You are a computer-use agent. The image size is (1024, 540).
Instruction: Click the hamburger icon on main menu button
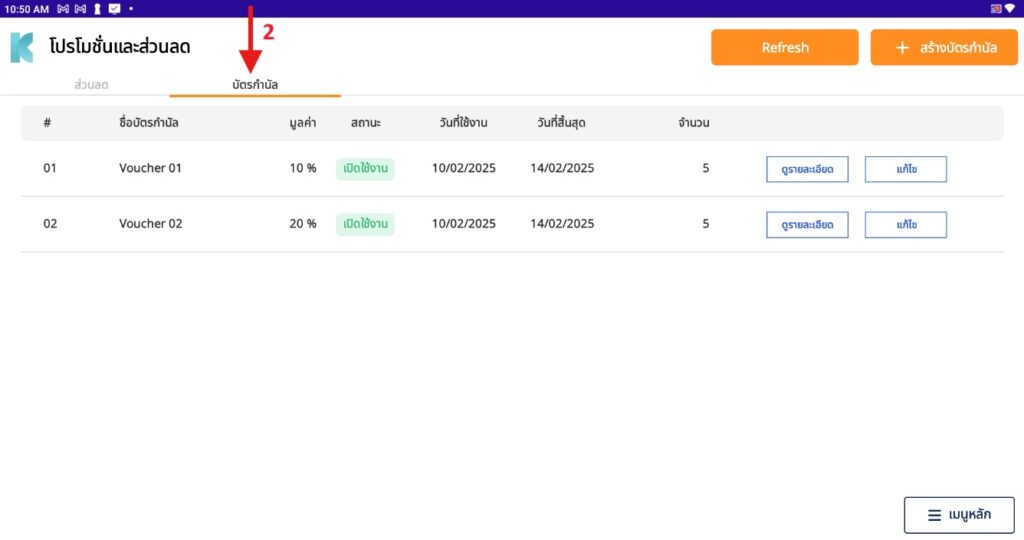[x=934, y=515]
